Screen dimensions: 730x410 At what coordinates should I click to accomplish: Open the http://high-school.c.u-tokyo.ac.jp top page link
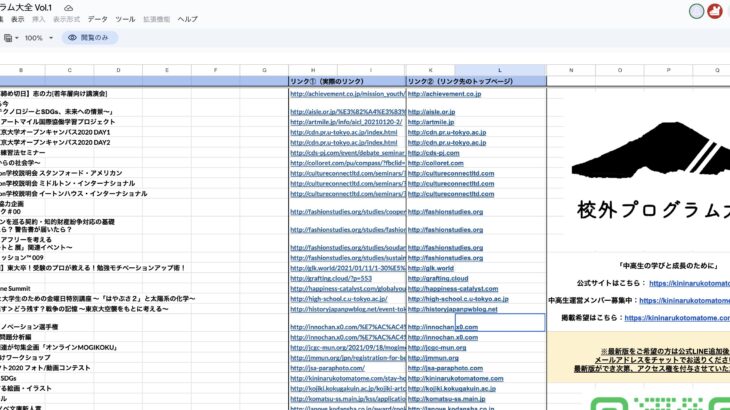point(458,299)
